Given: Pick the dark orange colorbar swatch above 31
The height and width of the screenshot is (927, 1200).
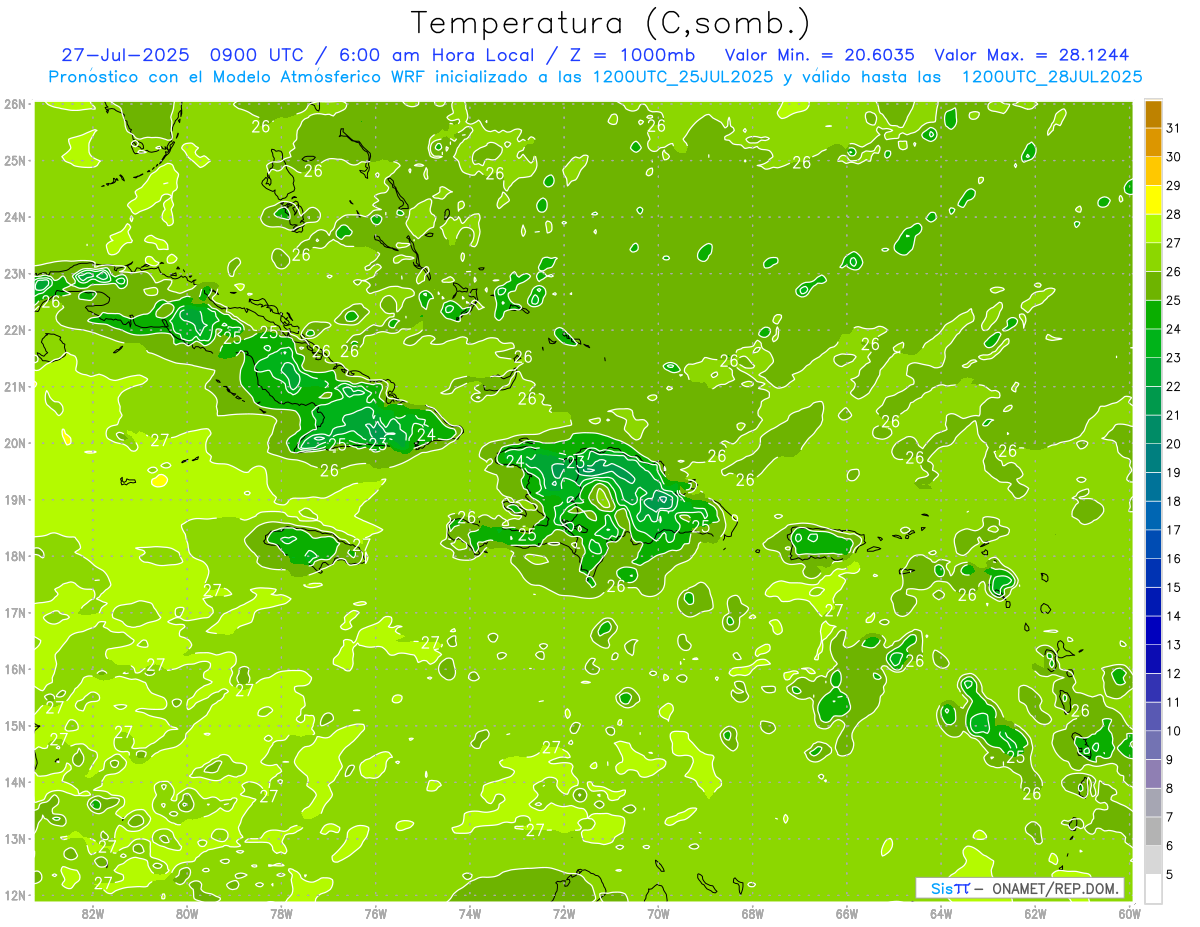Looking at the screenshot, I should pos(1153,113).
